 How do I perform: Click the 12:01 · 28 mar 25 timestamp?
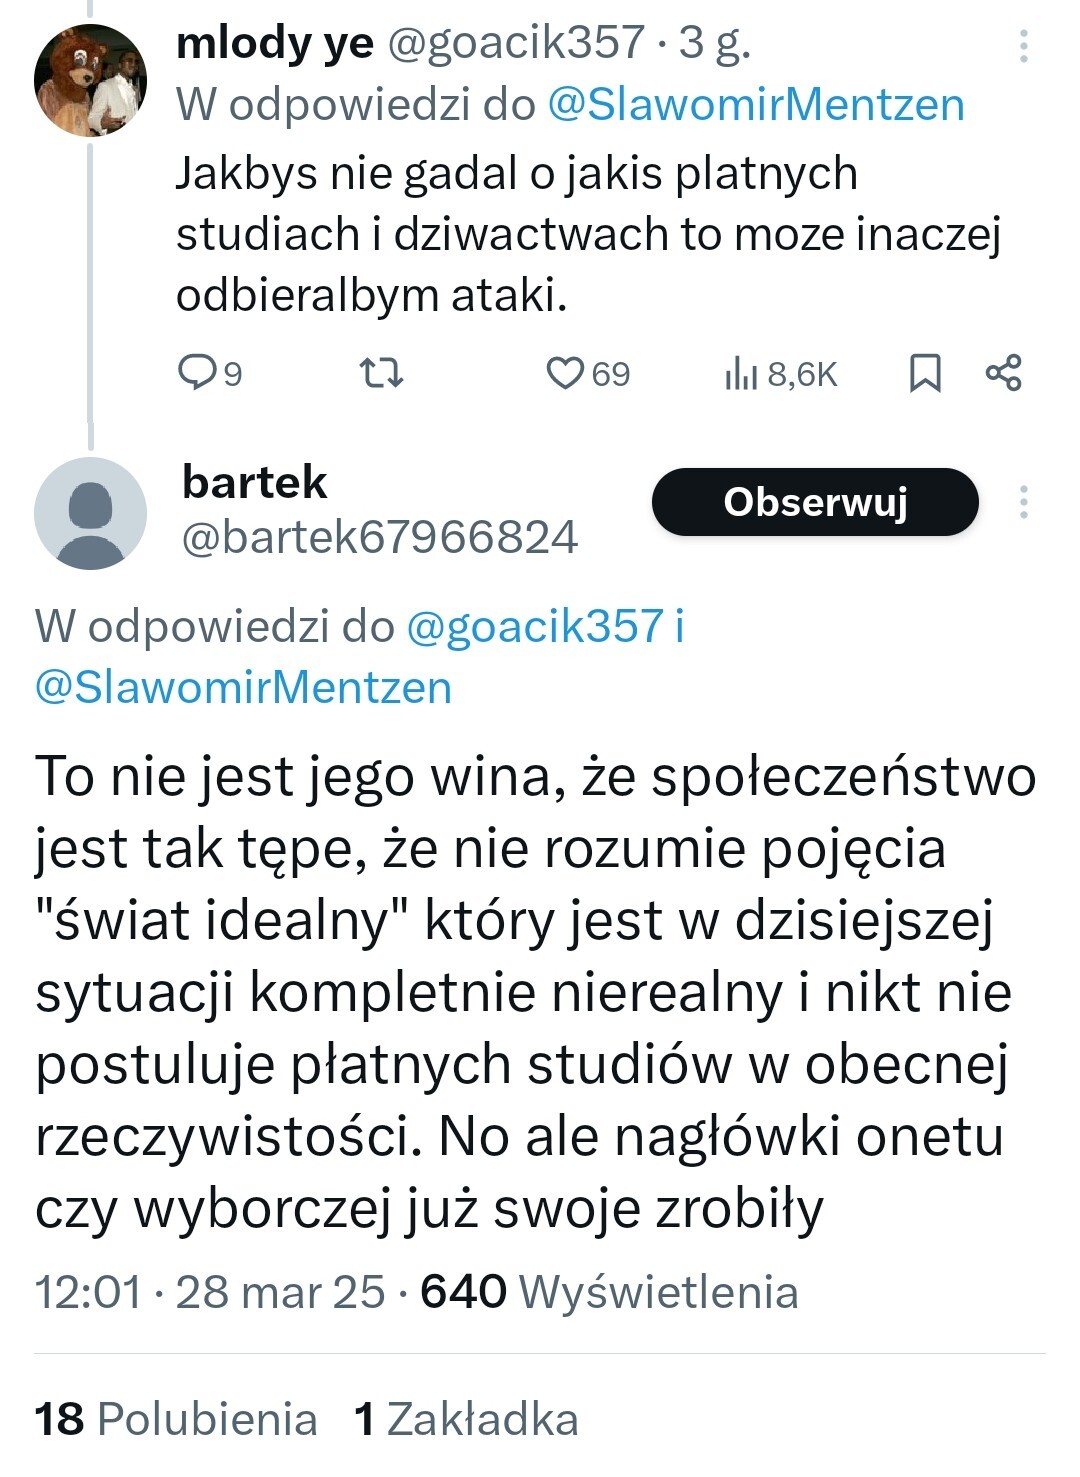click(x=210, y=1292)
